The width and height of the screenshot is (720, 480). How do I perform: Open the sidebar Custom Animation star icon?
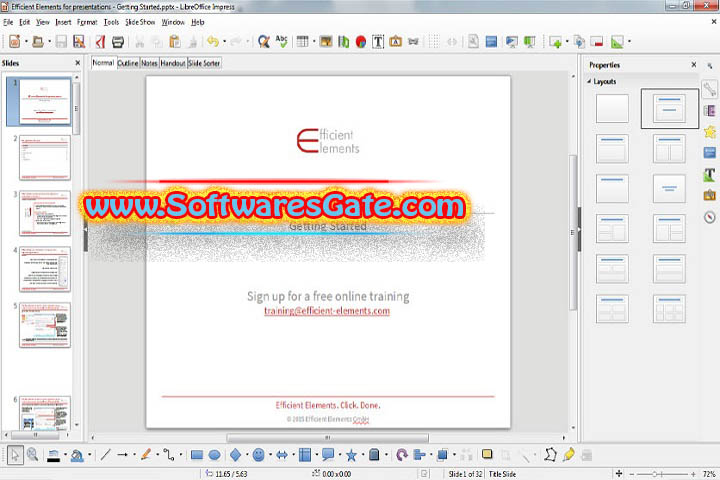(x=710, y=132)
